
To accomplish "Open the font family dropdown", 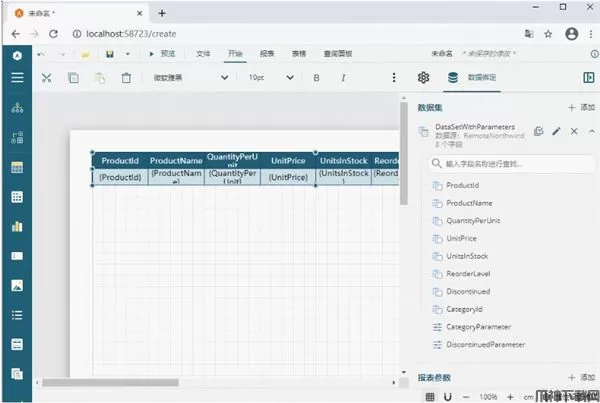I will (x=190, y=78).
